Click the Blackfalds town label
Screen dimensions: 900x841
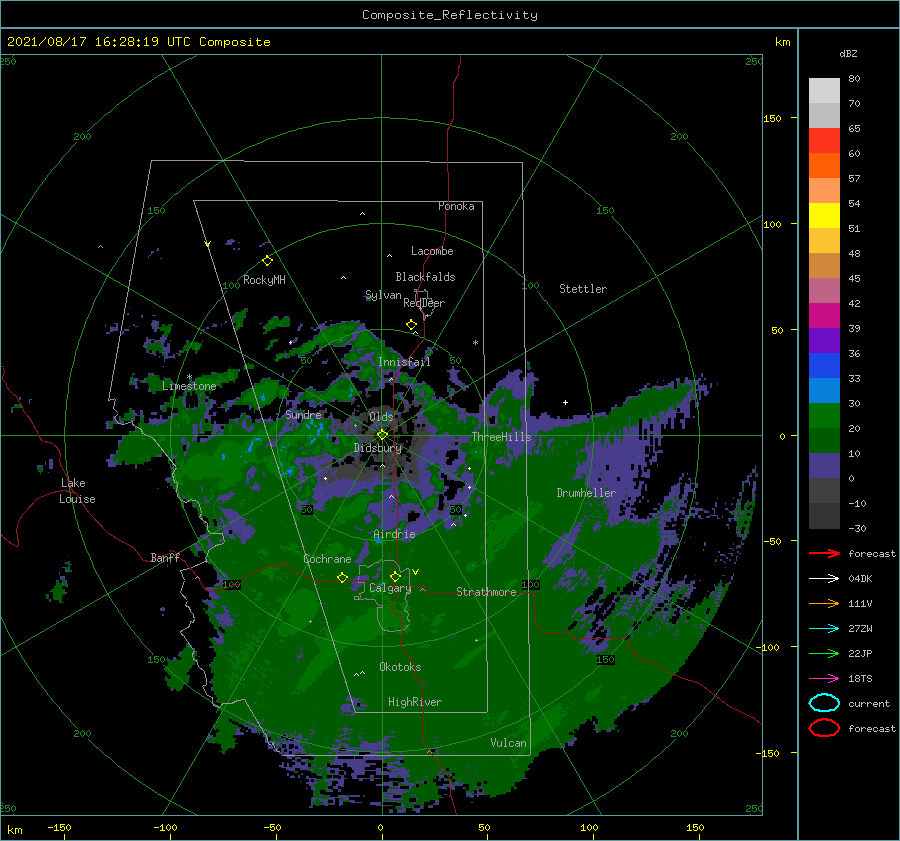[x=425, y=277]
